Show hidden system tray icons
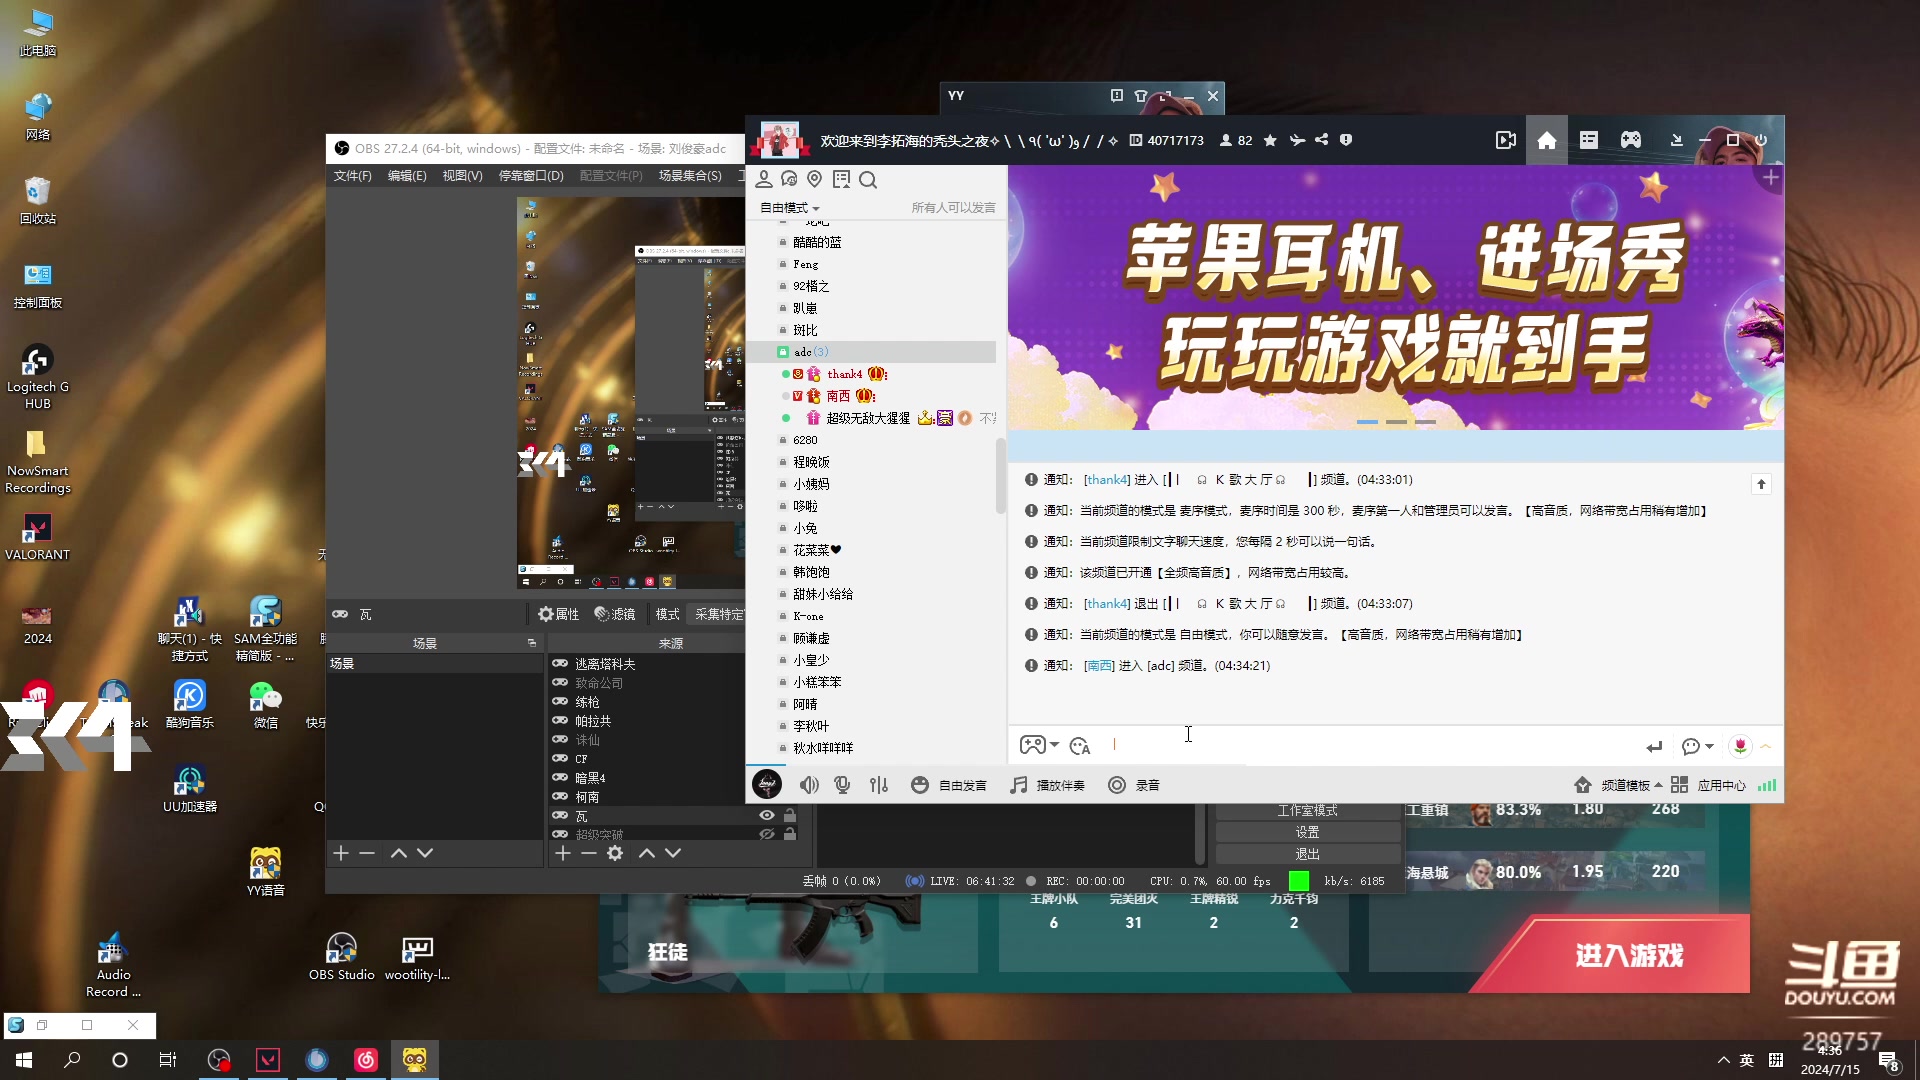The height and width of the screenshot is (1080, 1920). (1723, 1060)
